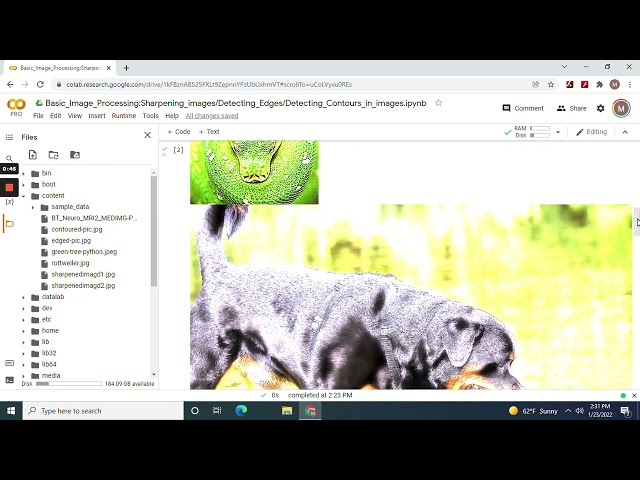Open the search sidebar icon
The image size is (640, 480).
(x=9, y=158)
